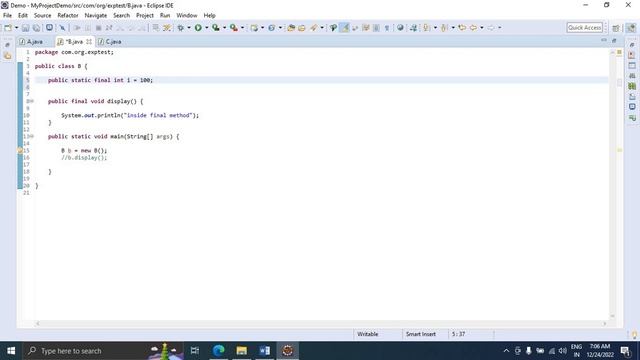Click the New Java Package icon

(254, 28)
